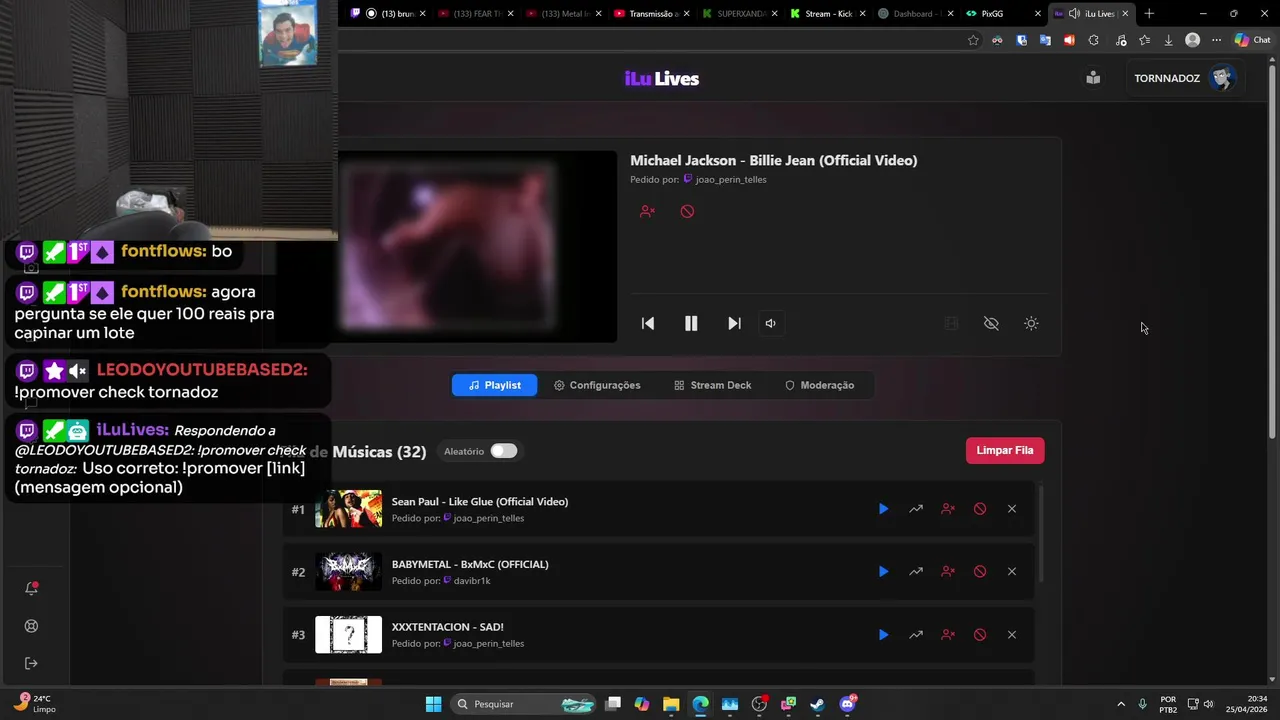Switch to the Stream Deck tab

(x=713, y=385)
